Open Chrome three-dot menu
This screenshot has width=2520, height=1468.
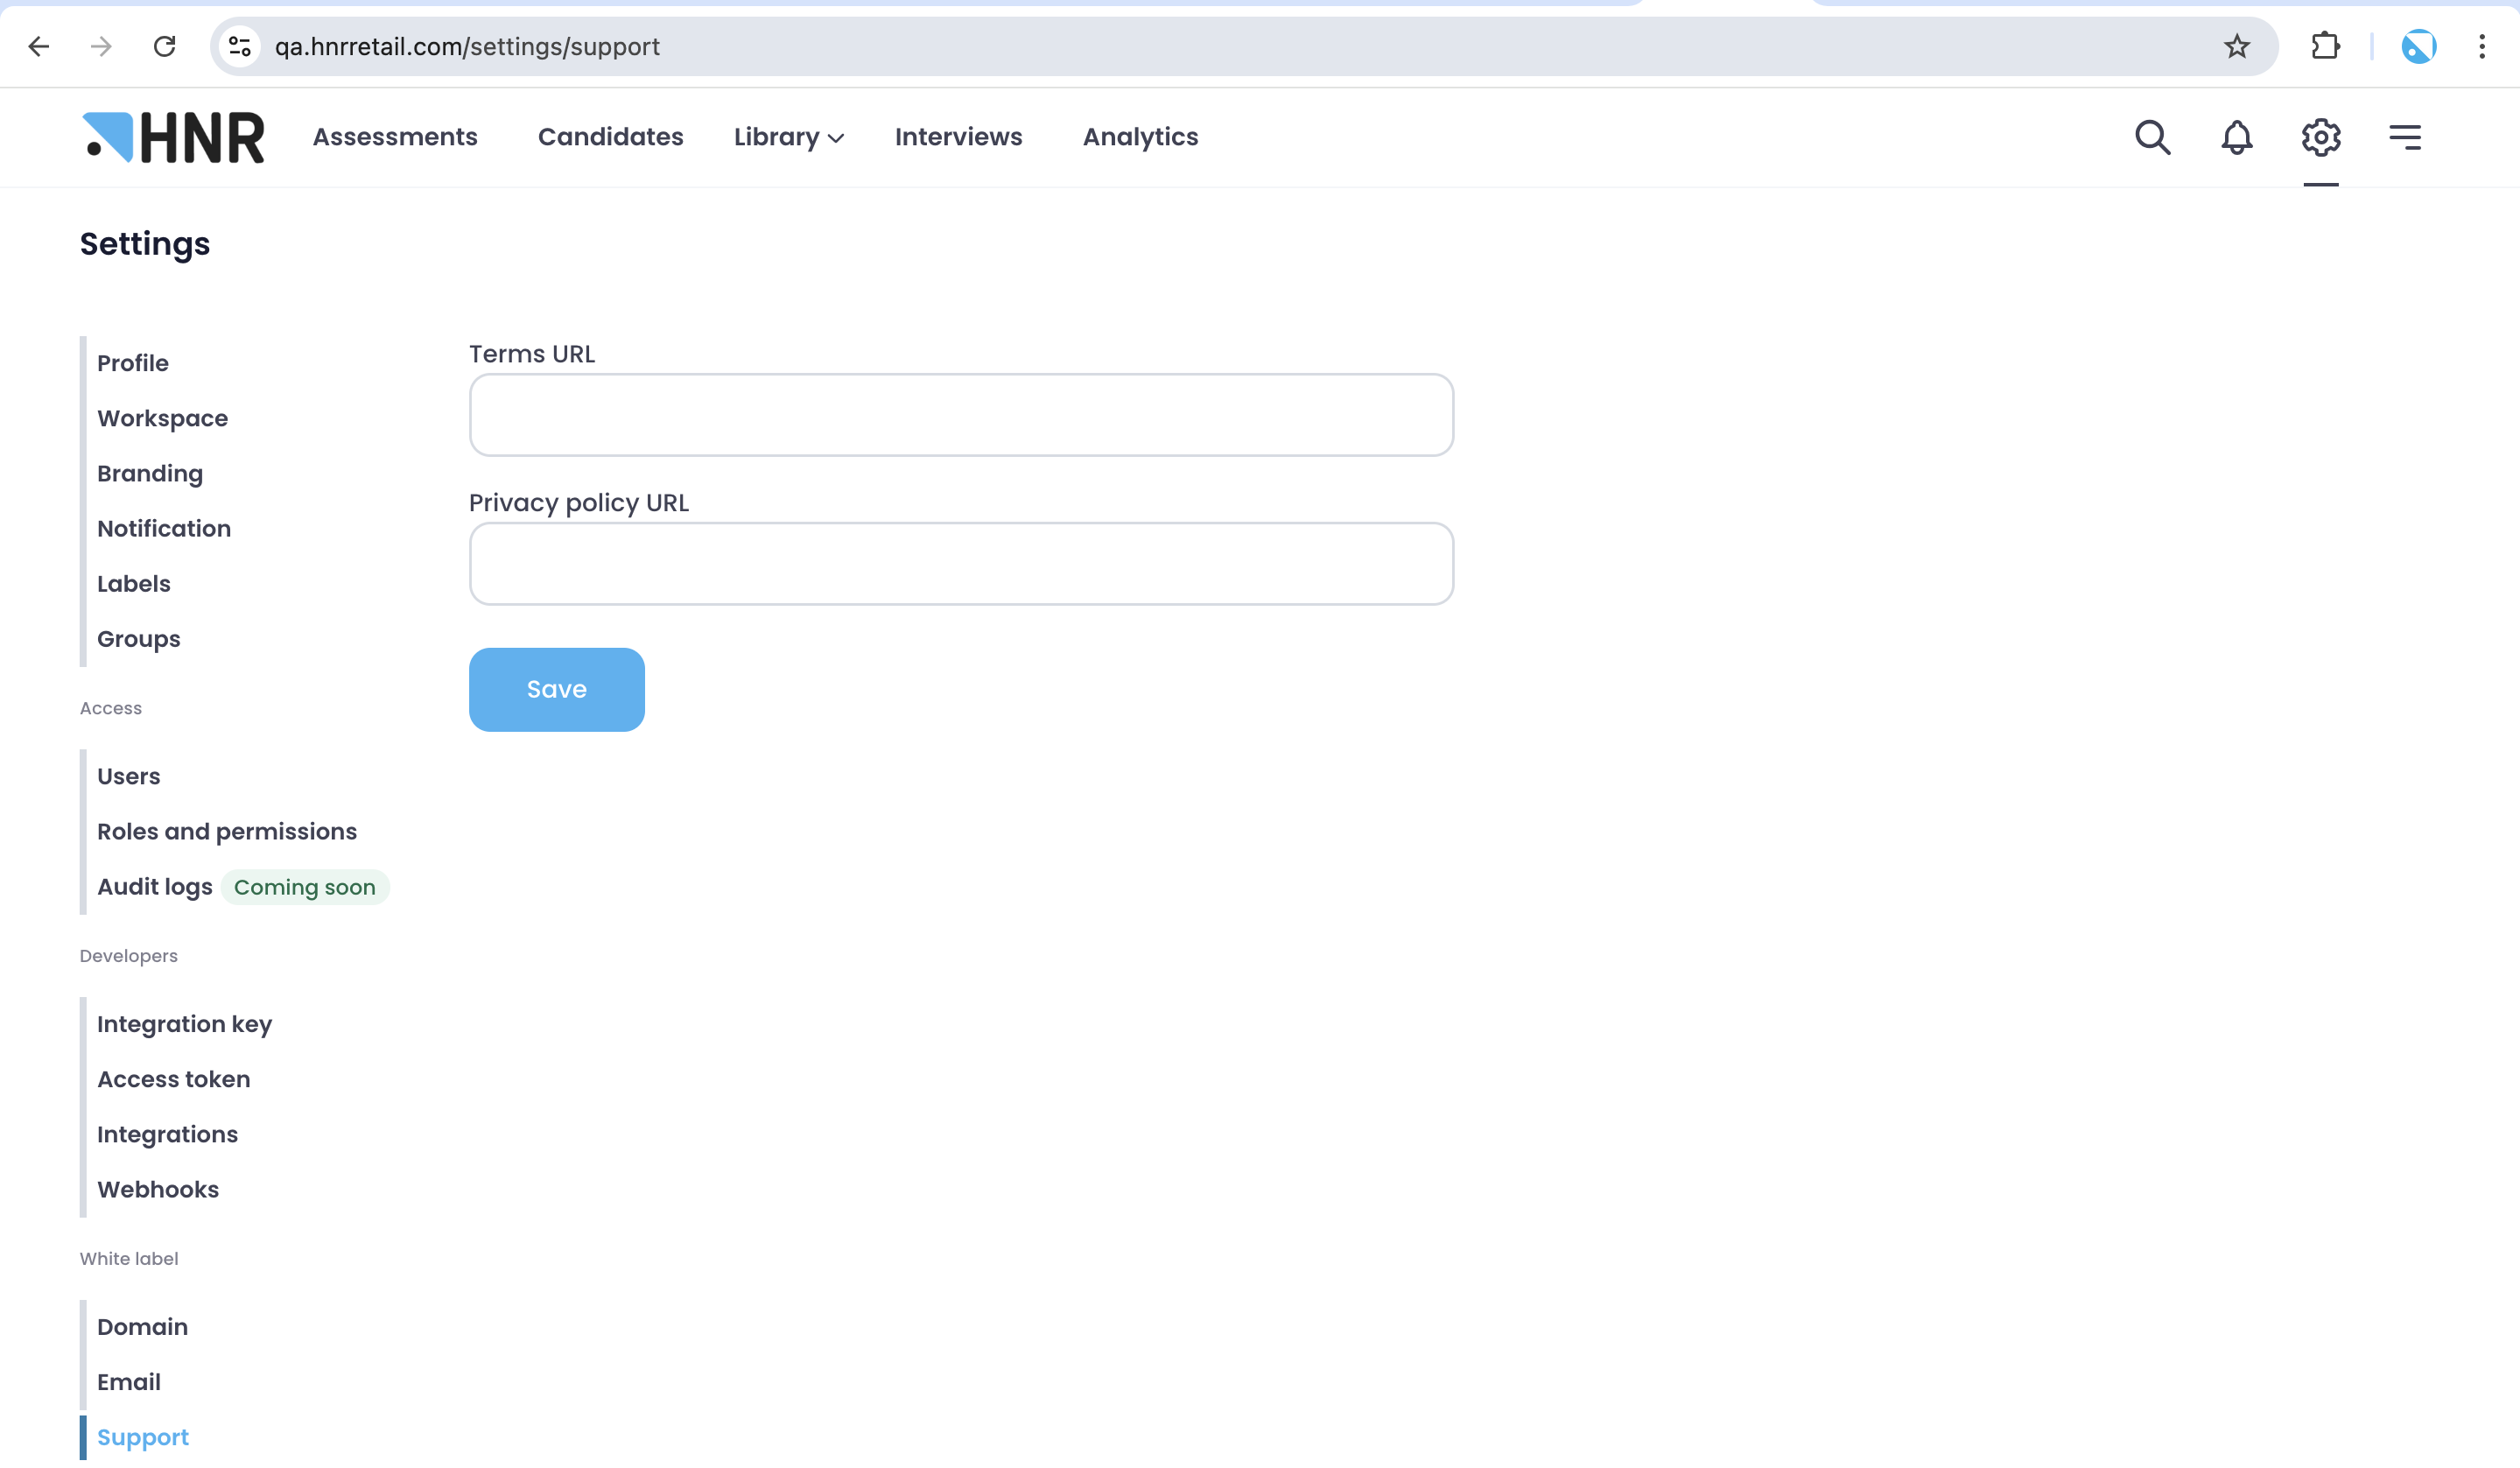pos(2481,46)
